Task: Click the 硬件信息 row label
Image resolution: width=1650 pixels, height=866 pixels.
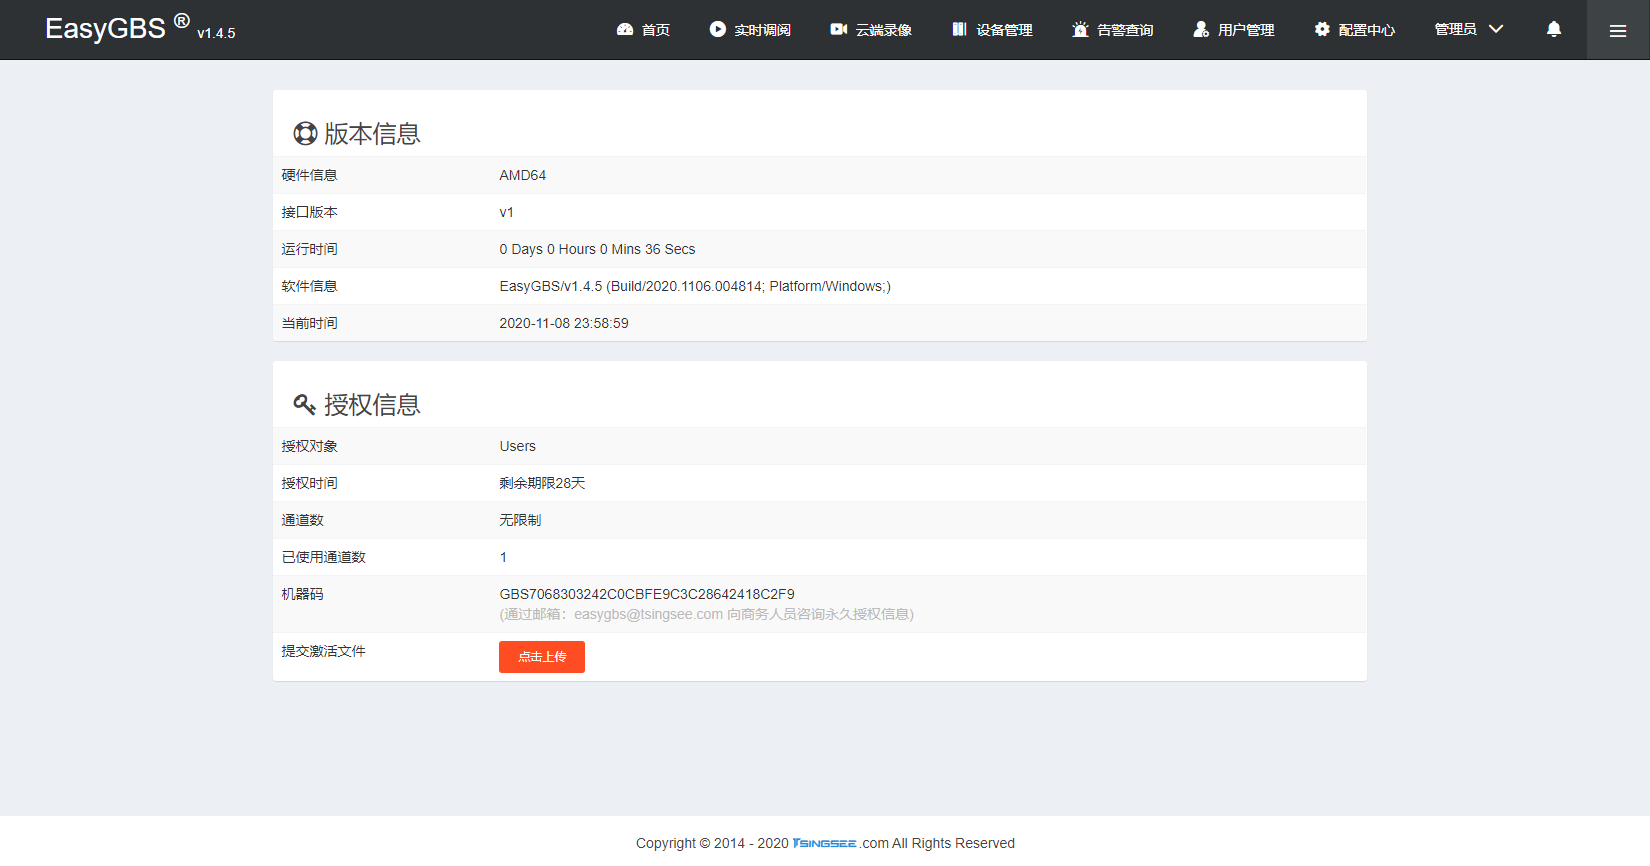Action: 309,175
